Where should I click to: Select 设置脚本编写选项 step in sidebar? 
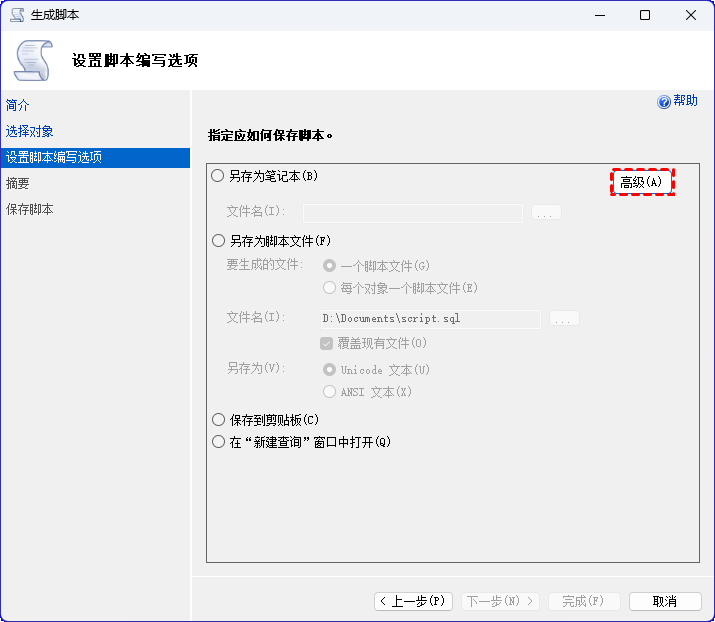click(x=95, y=157)
